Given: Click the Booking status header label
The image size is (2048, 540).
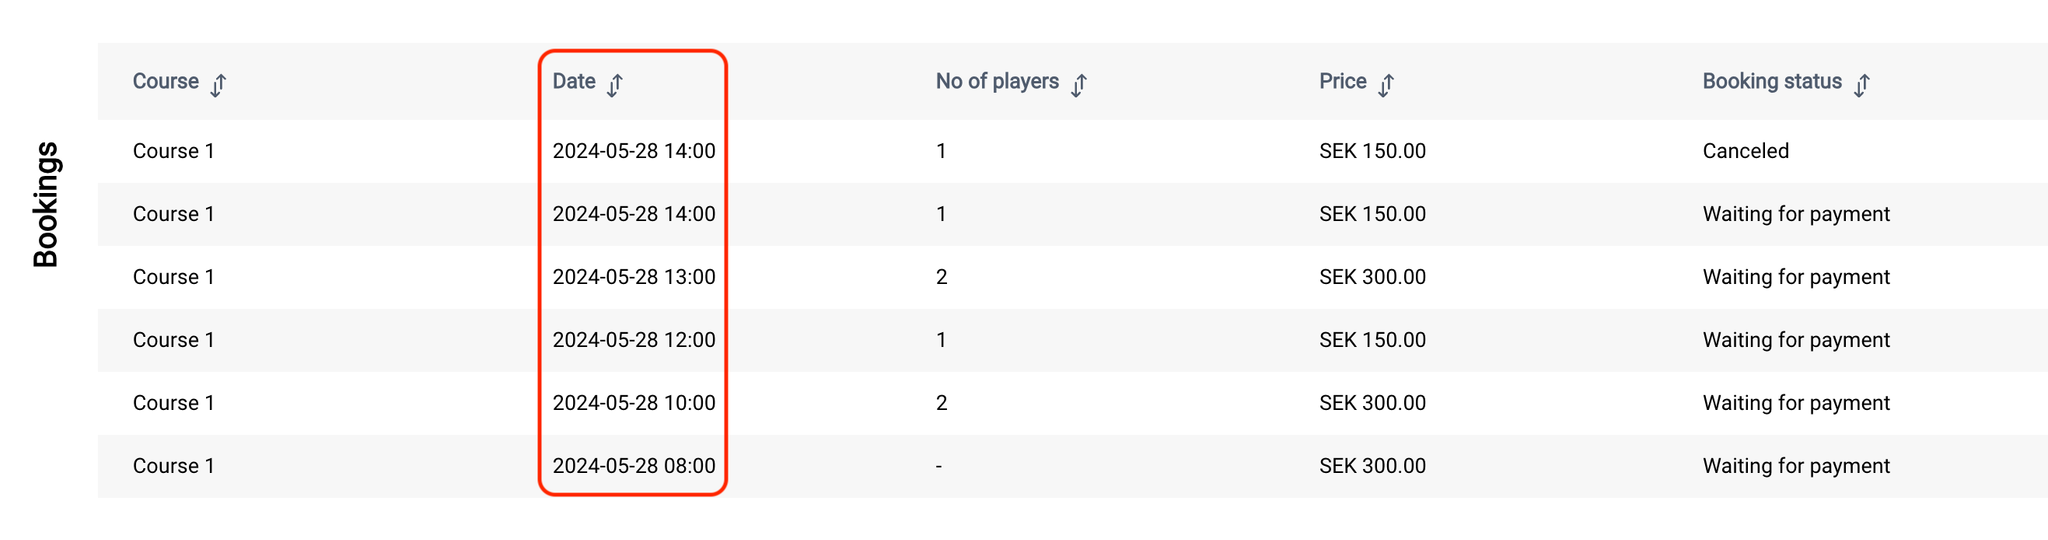Looking at the screenshot, I should click(x=1772, y=82).
